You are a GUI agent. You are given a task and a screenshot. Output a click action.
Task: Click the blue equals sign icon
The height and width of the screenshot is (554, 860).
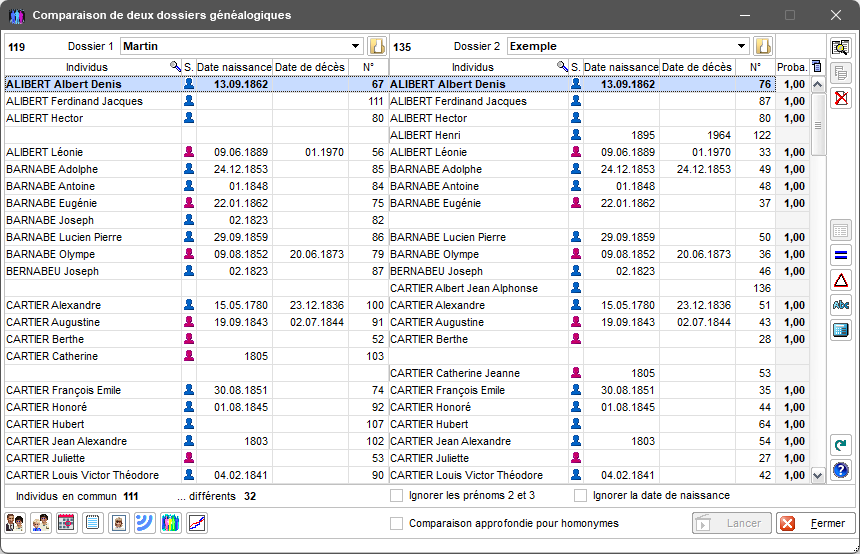tap(840, 255)
